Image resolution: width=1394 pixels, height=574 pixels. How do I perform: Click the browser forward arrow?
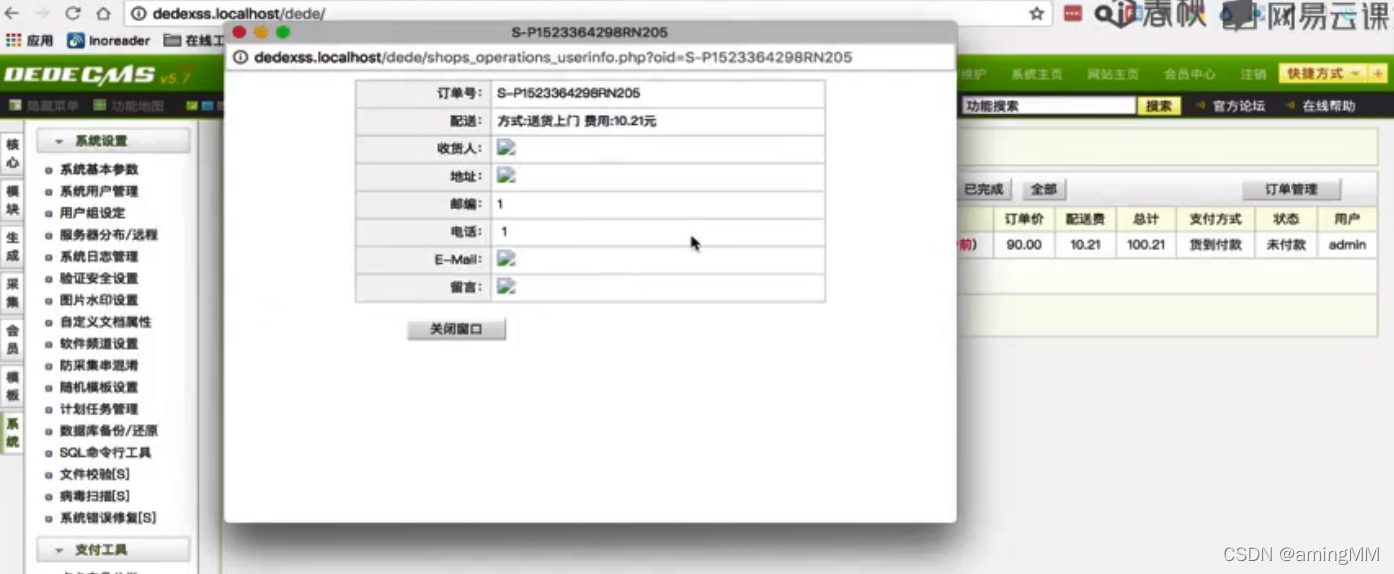(42, 13)
